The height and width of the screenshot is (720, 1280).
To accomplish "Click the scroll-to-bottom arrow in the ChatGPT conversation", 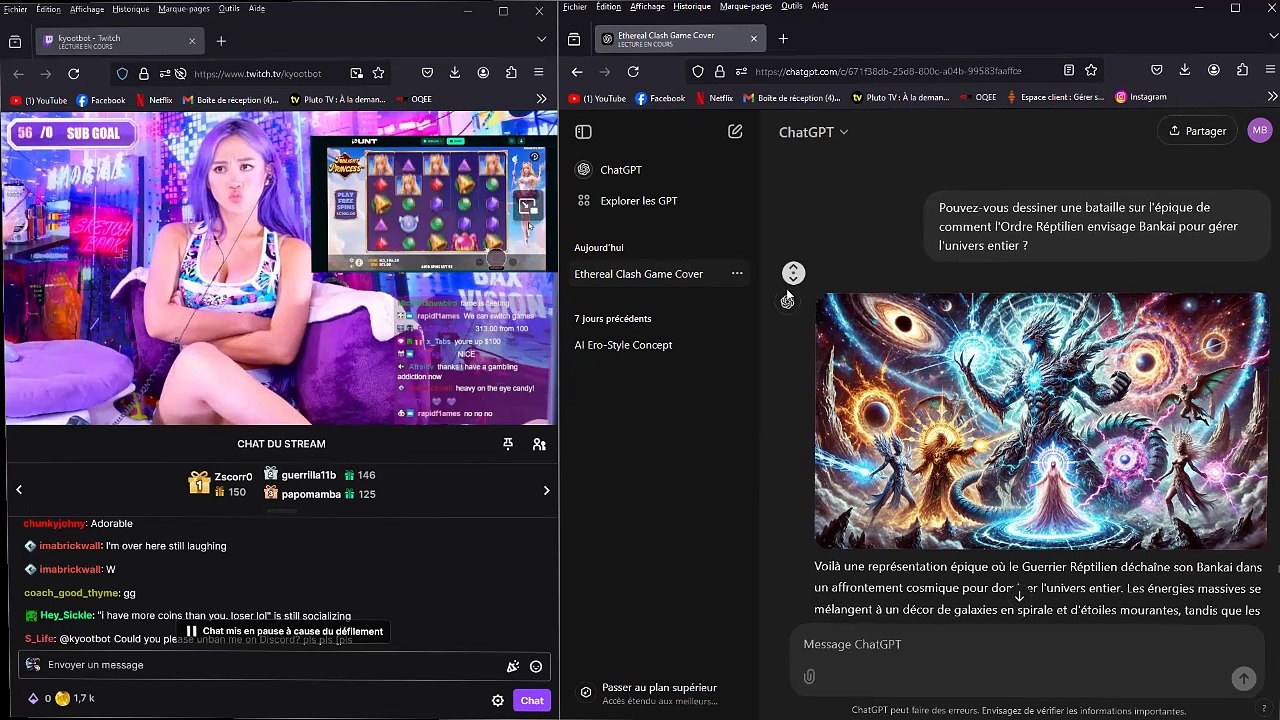I will point(1019,596).
